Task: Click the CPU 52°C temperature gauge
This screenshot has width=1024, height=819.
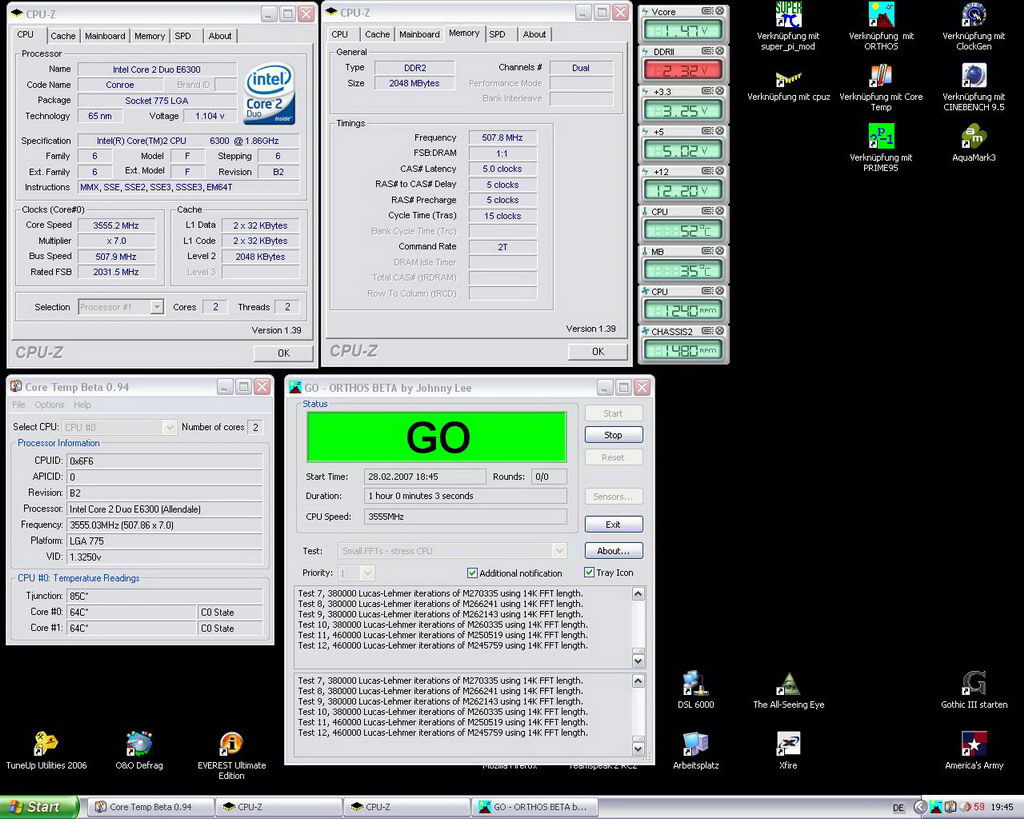Action: [x=682, y=230]
